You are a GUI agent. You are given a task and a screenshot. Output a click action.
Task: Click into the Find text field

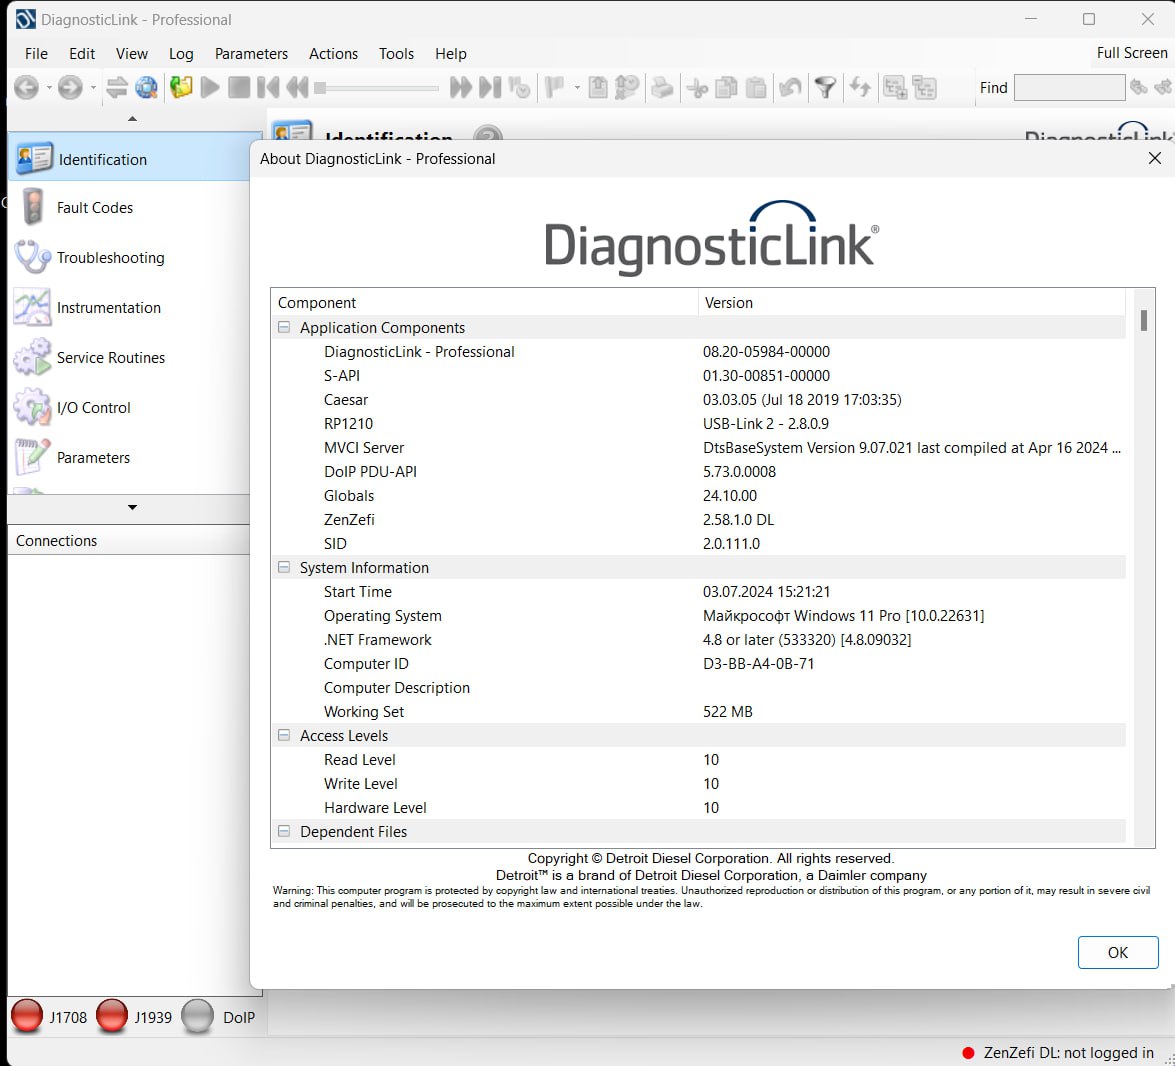click(x=1069, y=88)
